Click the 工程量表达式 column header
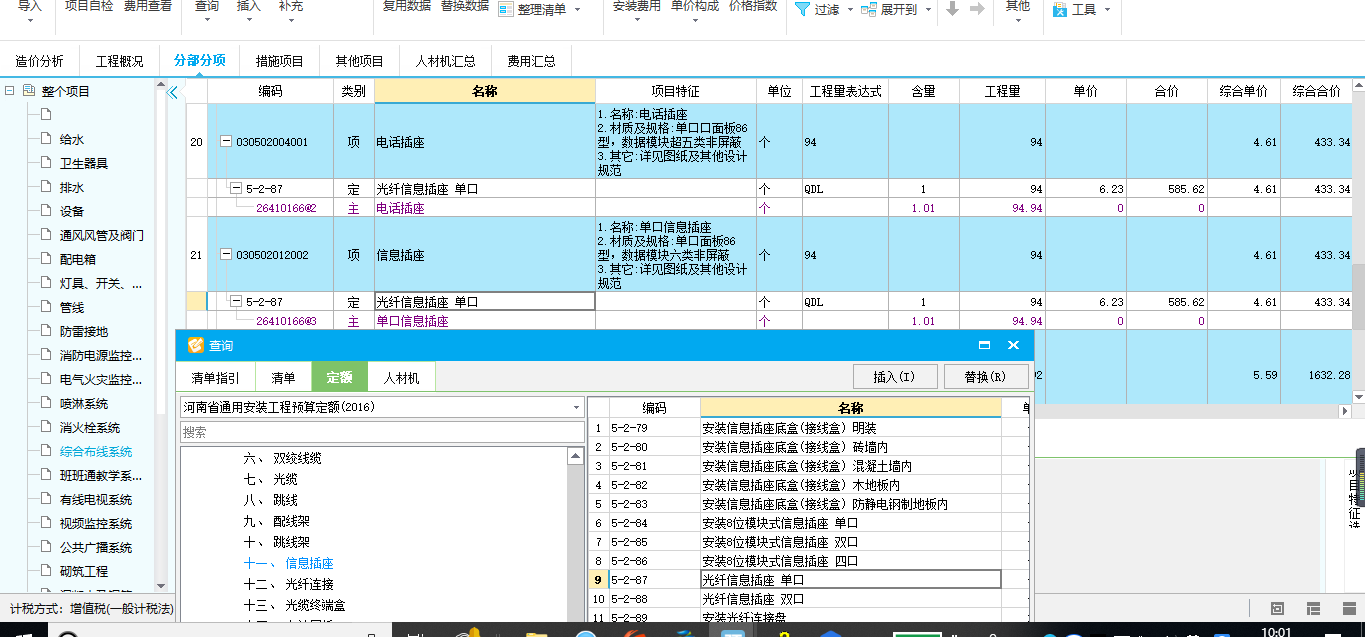The height and width of the screenshot is (637, 1365). (x=845, y=91)
